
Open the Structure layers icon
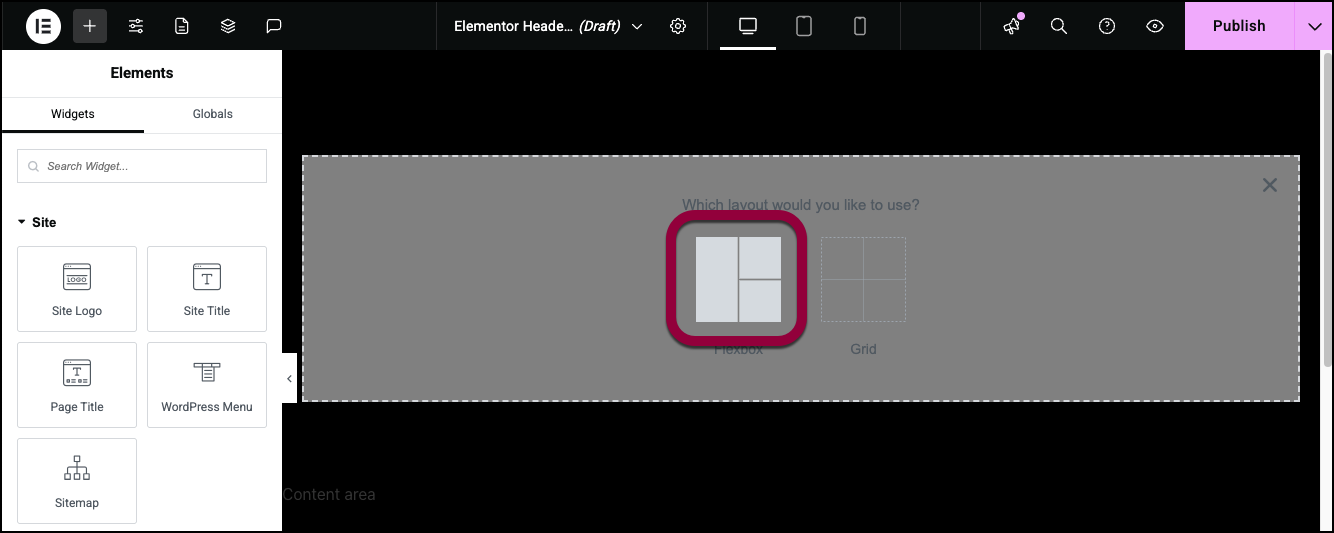(x=228, y=26)
